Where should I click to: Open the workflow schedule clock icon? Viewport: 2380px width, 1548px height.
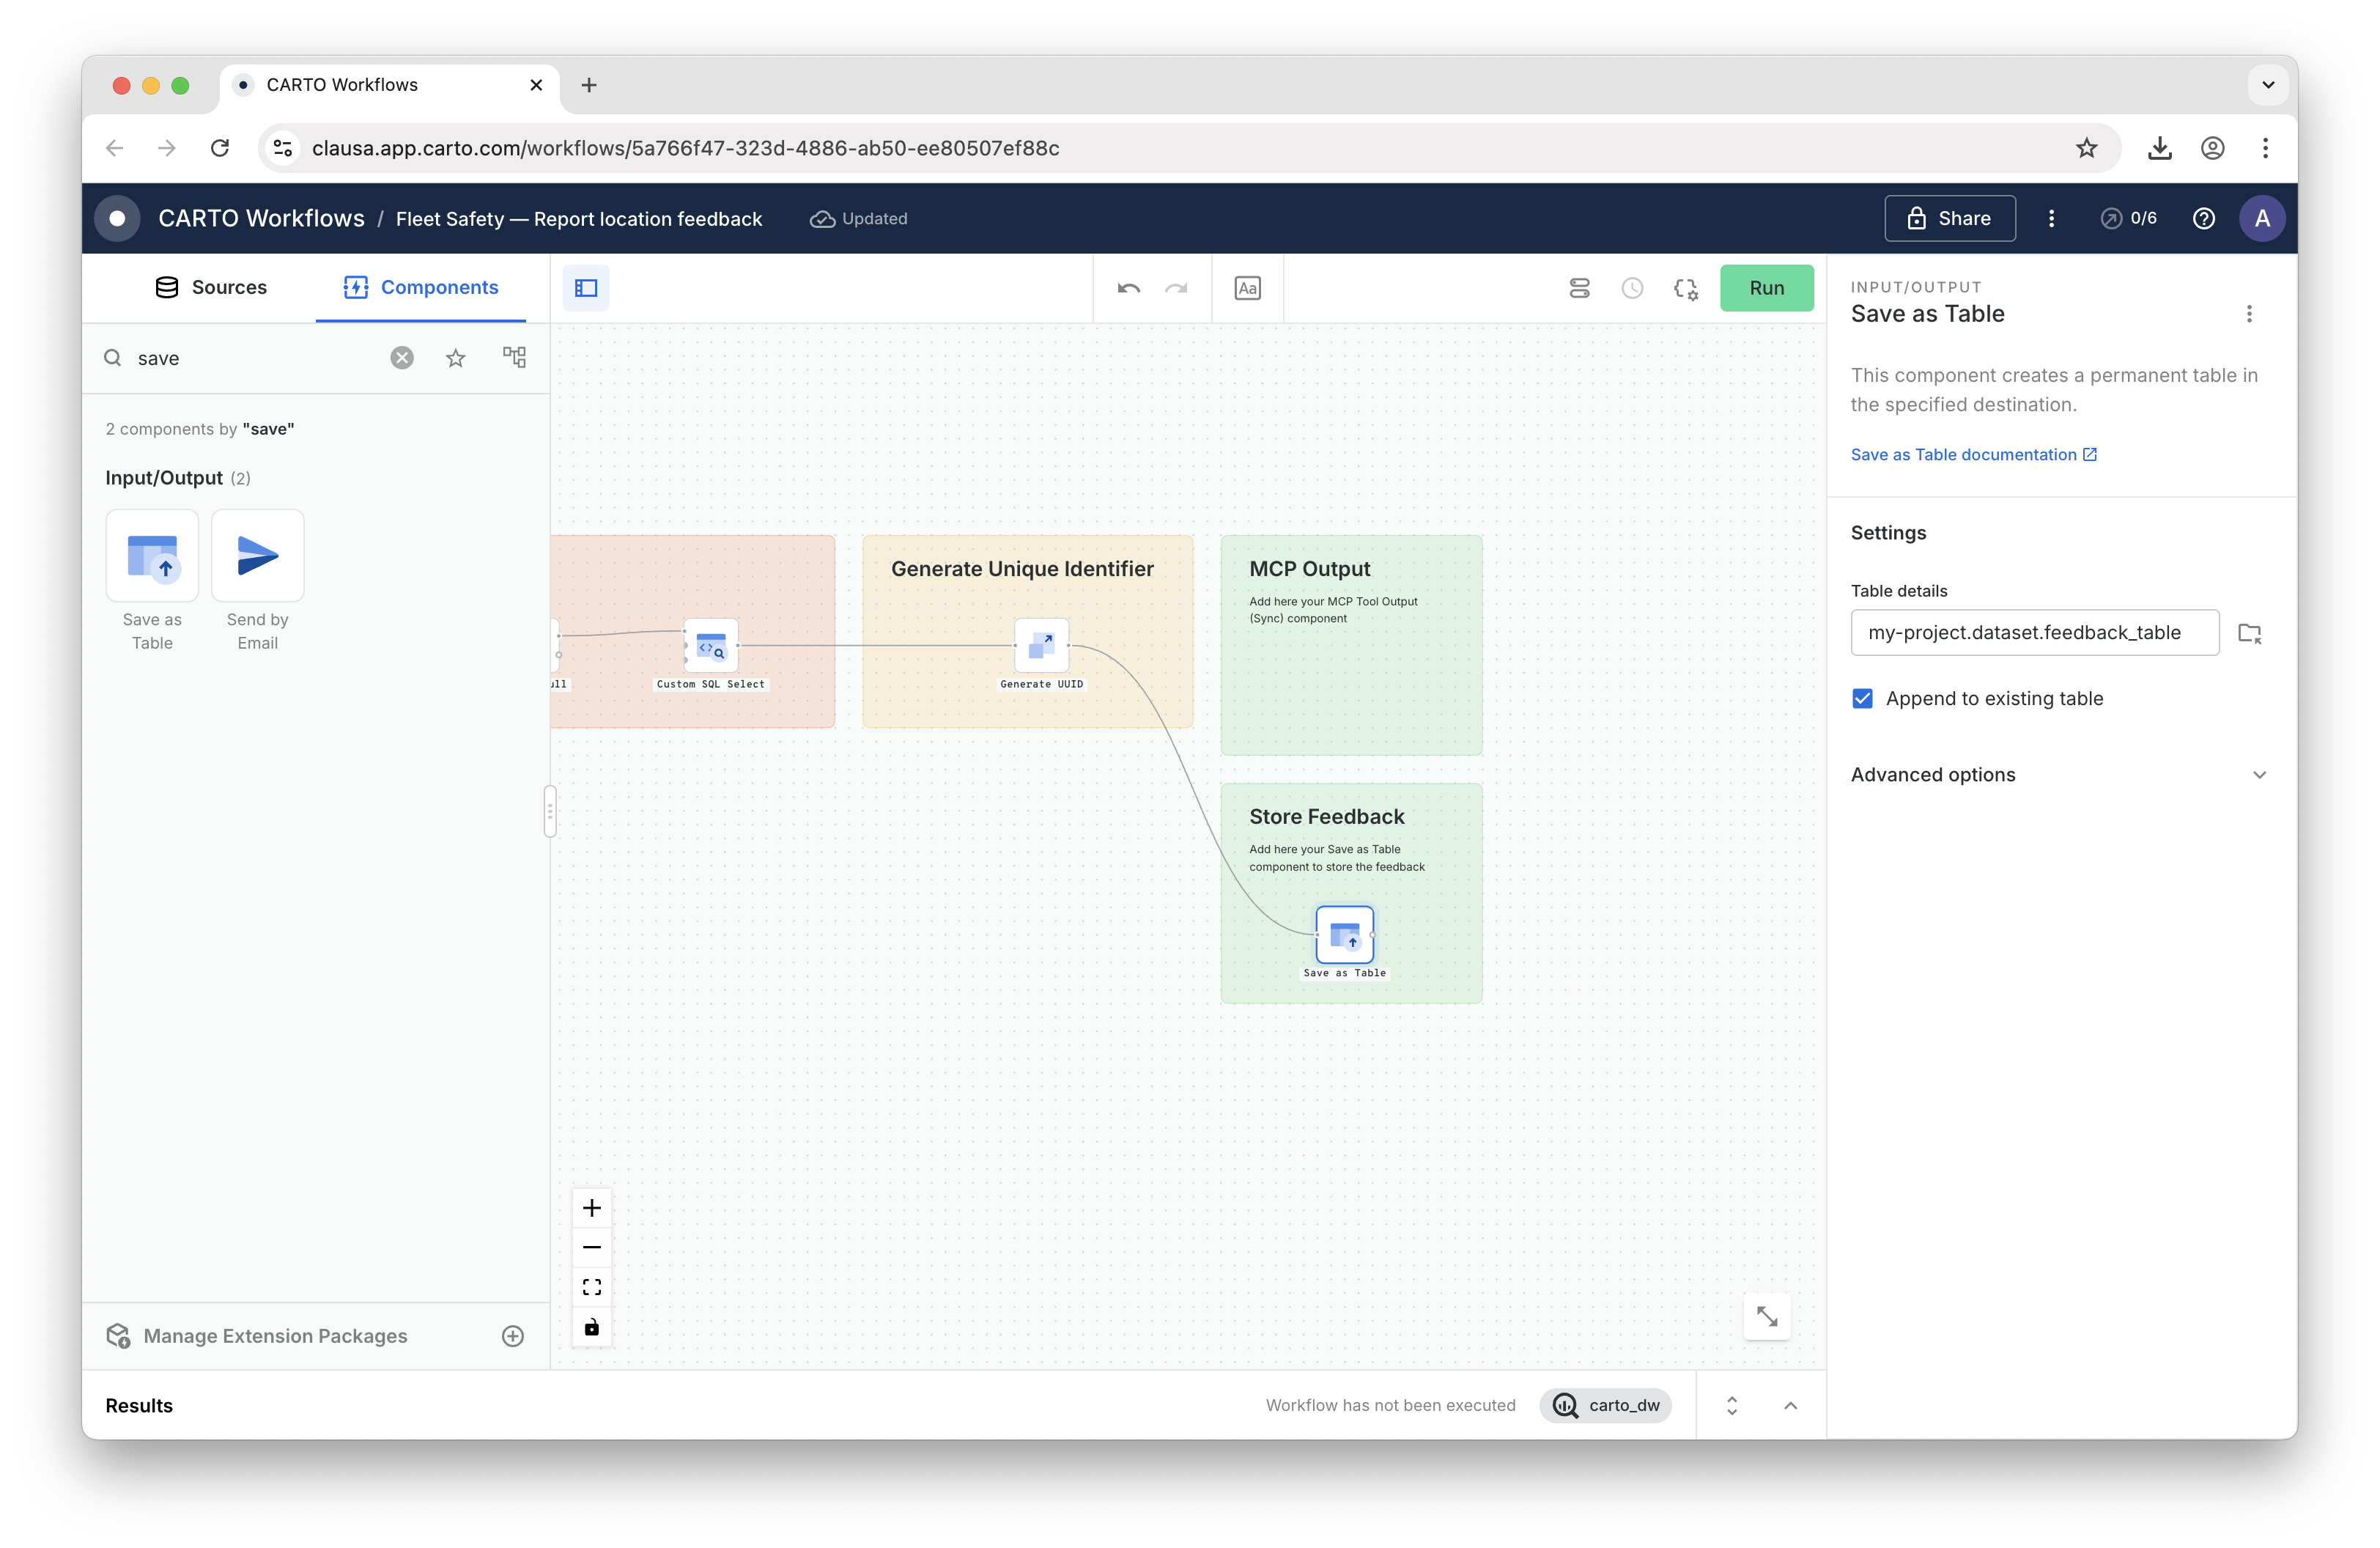tap(1632, 288)
